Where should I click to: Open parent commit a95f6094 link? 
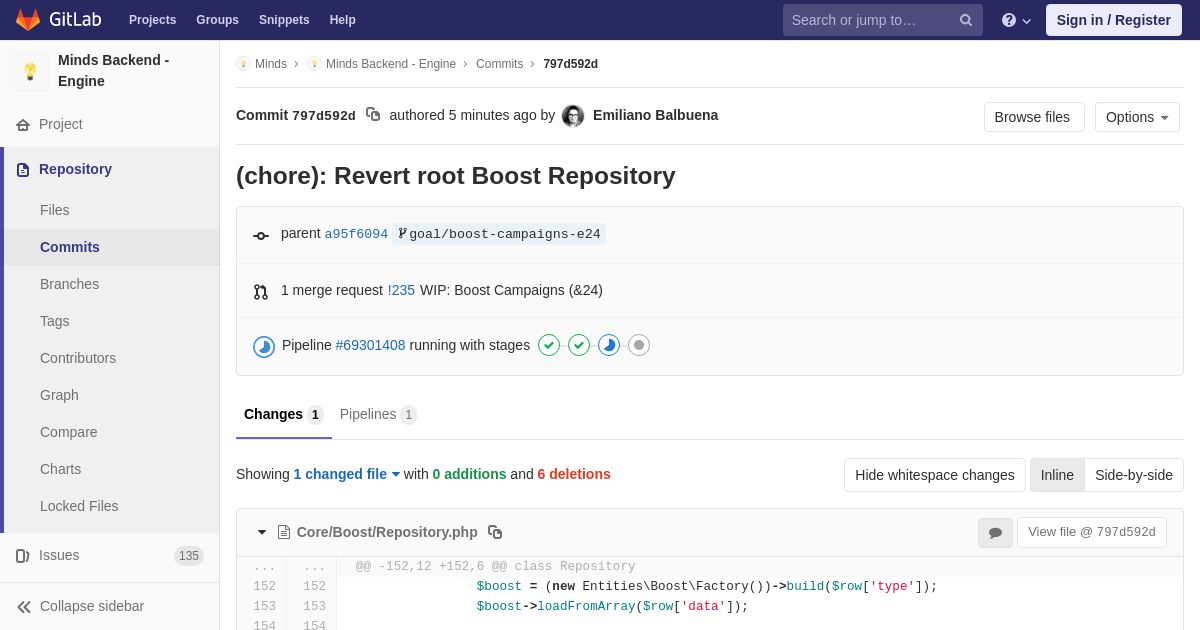coord(356,234)
